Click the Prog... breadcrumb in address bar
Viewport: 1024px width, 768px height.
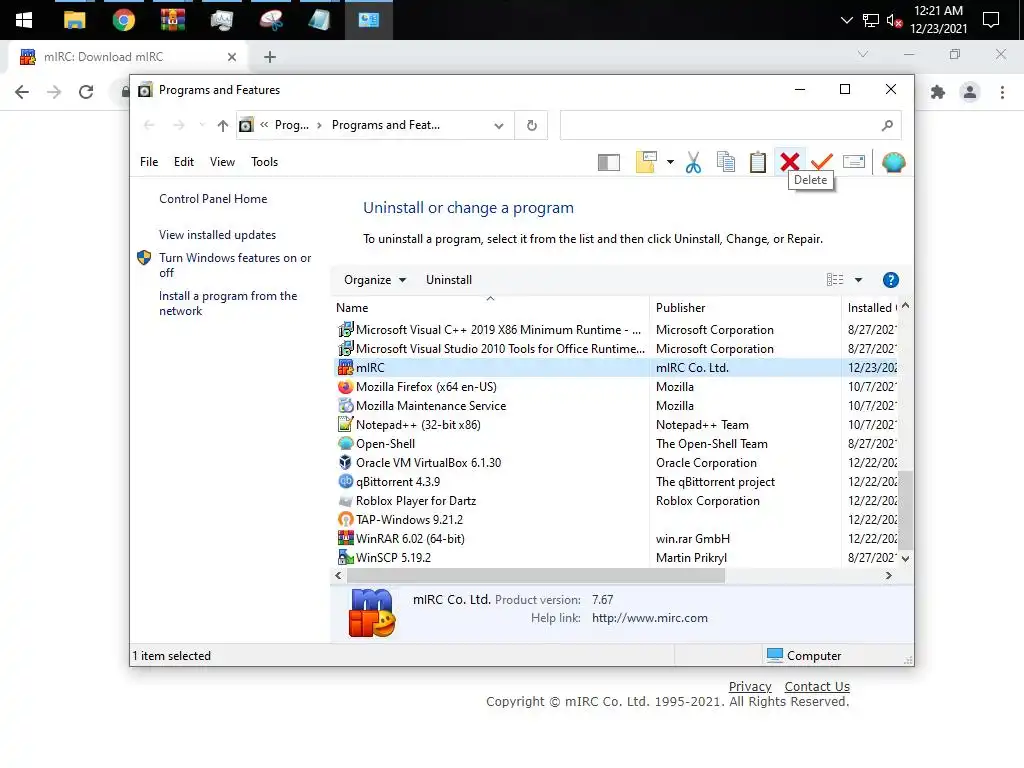coord(292,125)
